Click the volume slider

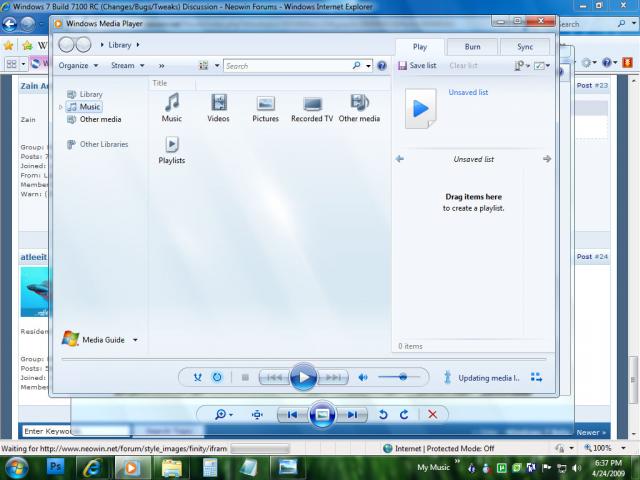tap(397, 377)
